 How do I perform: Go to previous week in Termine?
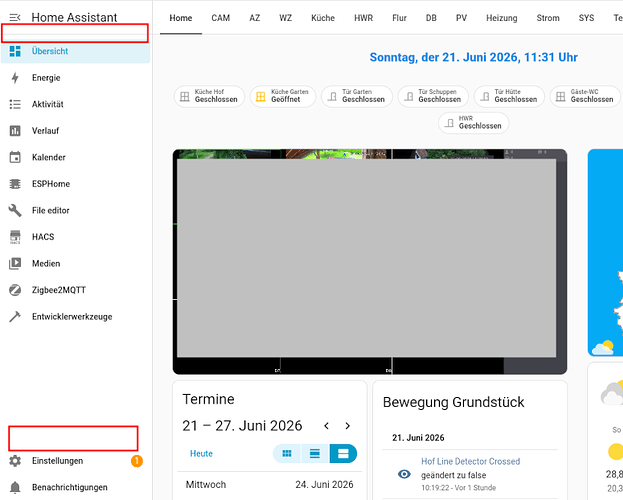327,426
